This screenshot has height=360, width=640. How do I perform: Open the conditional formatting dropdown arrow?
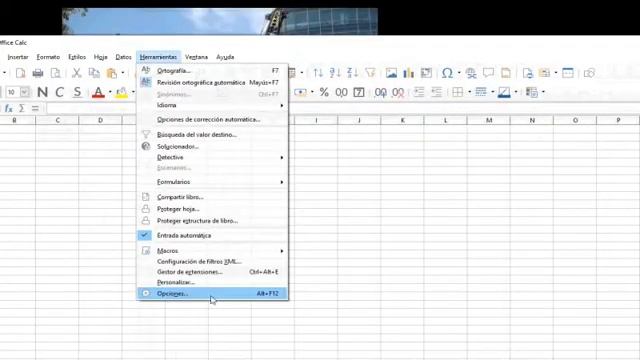click(x=543, y=92)
